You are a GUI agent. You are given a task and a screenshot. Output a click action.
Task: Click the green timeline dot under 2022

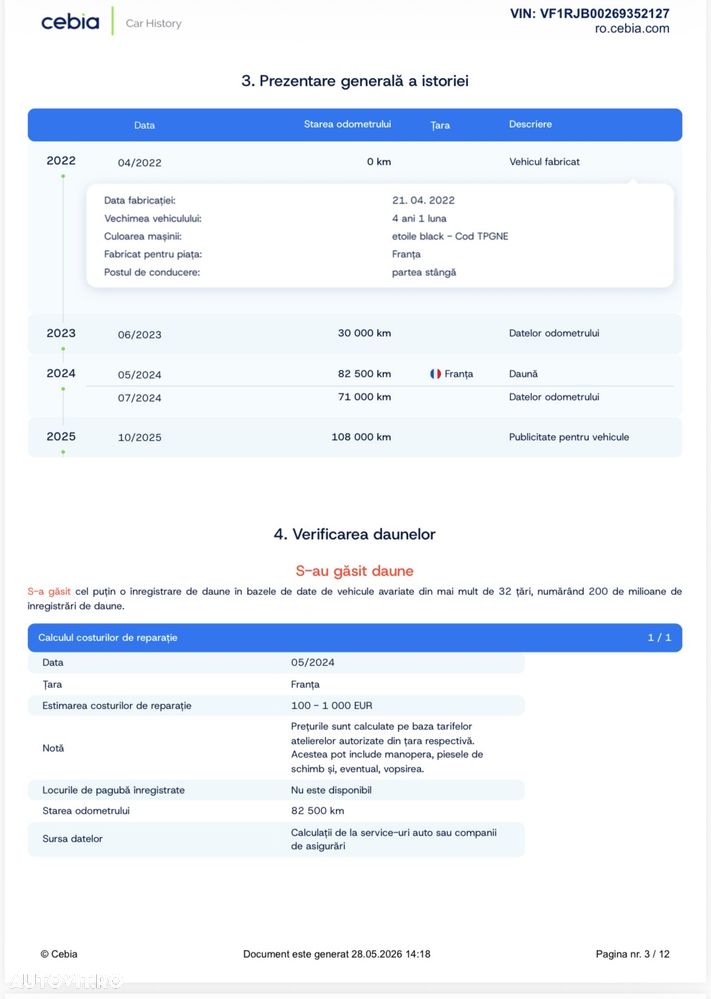coord(63,176)
